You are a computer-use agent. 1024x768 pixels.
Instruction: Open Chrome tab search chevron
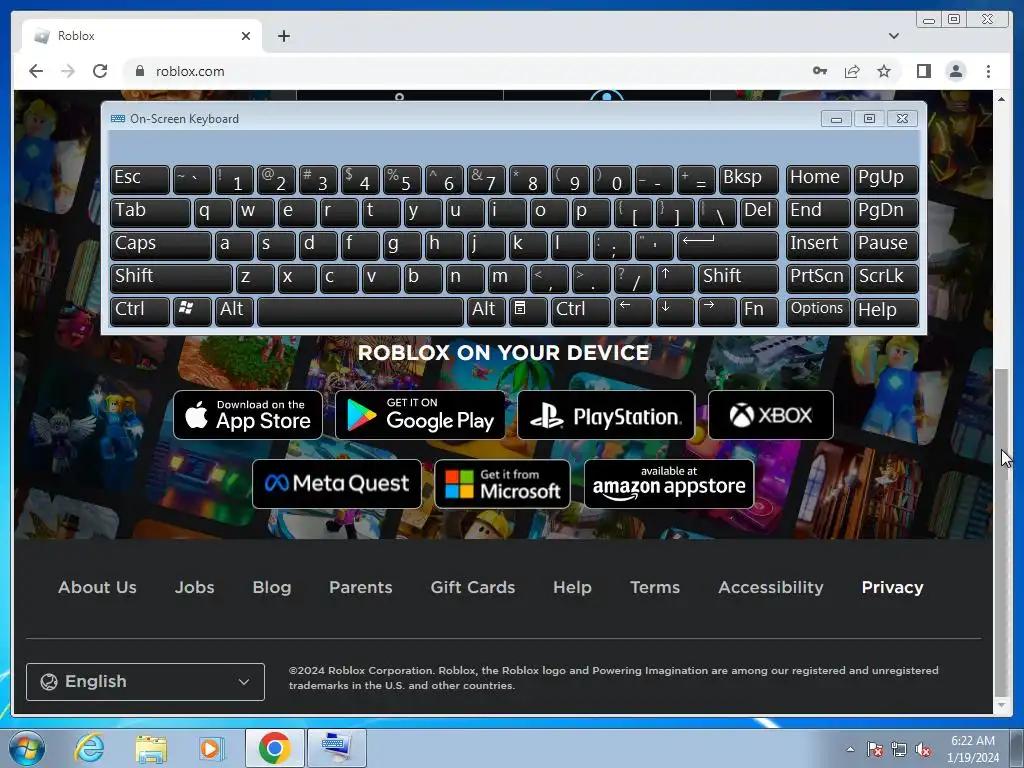[x=893, y=36]
